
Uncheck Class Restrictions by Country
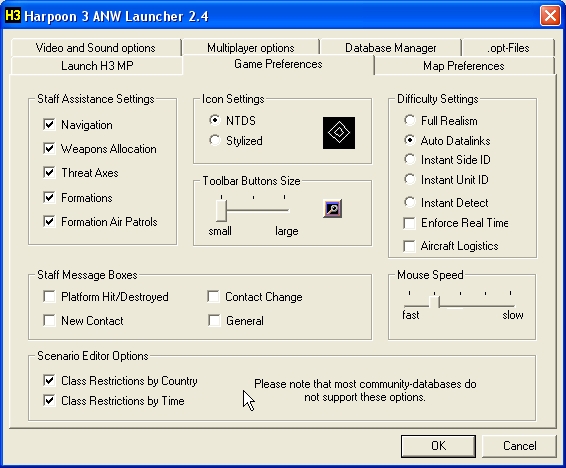(x=49, y=380)
